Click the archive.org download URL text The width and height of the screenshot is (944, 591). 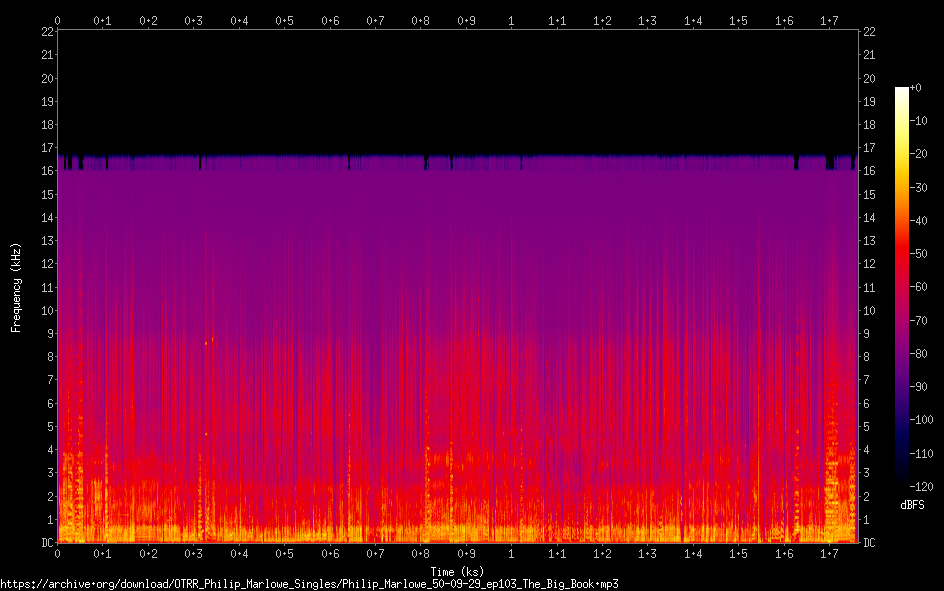pyautogui.click(x=310, y=584)
